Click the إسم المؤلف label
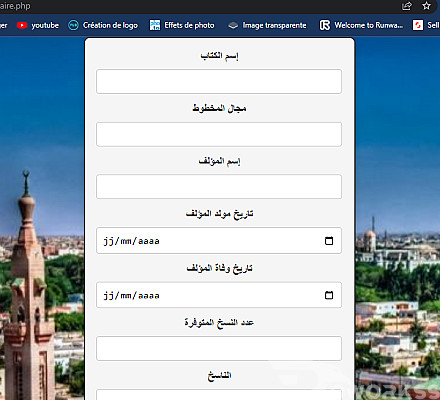Viewport: 440px width, 400px height. tap(219, 161)
